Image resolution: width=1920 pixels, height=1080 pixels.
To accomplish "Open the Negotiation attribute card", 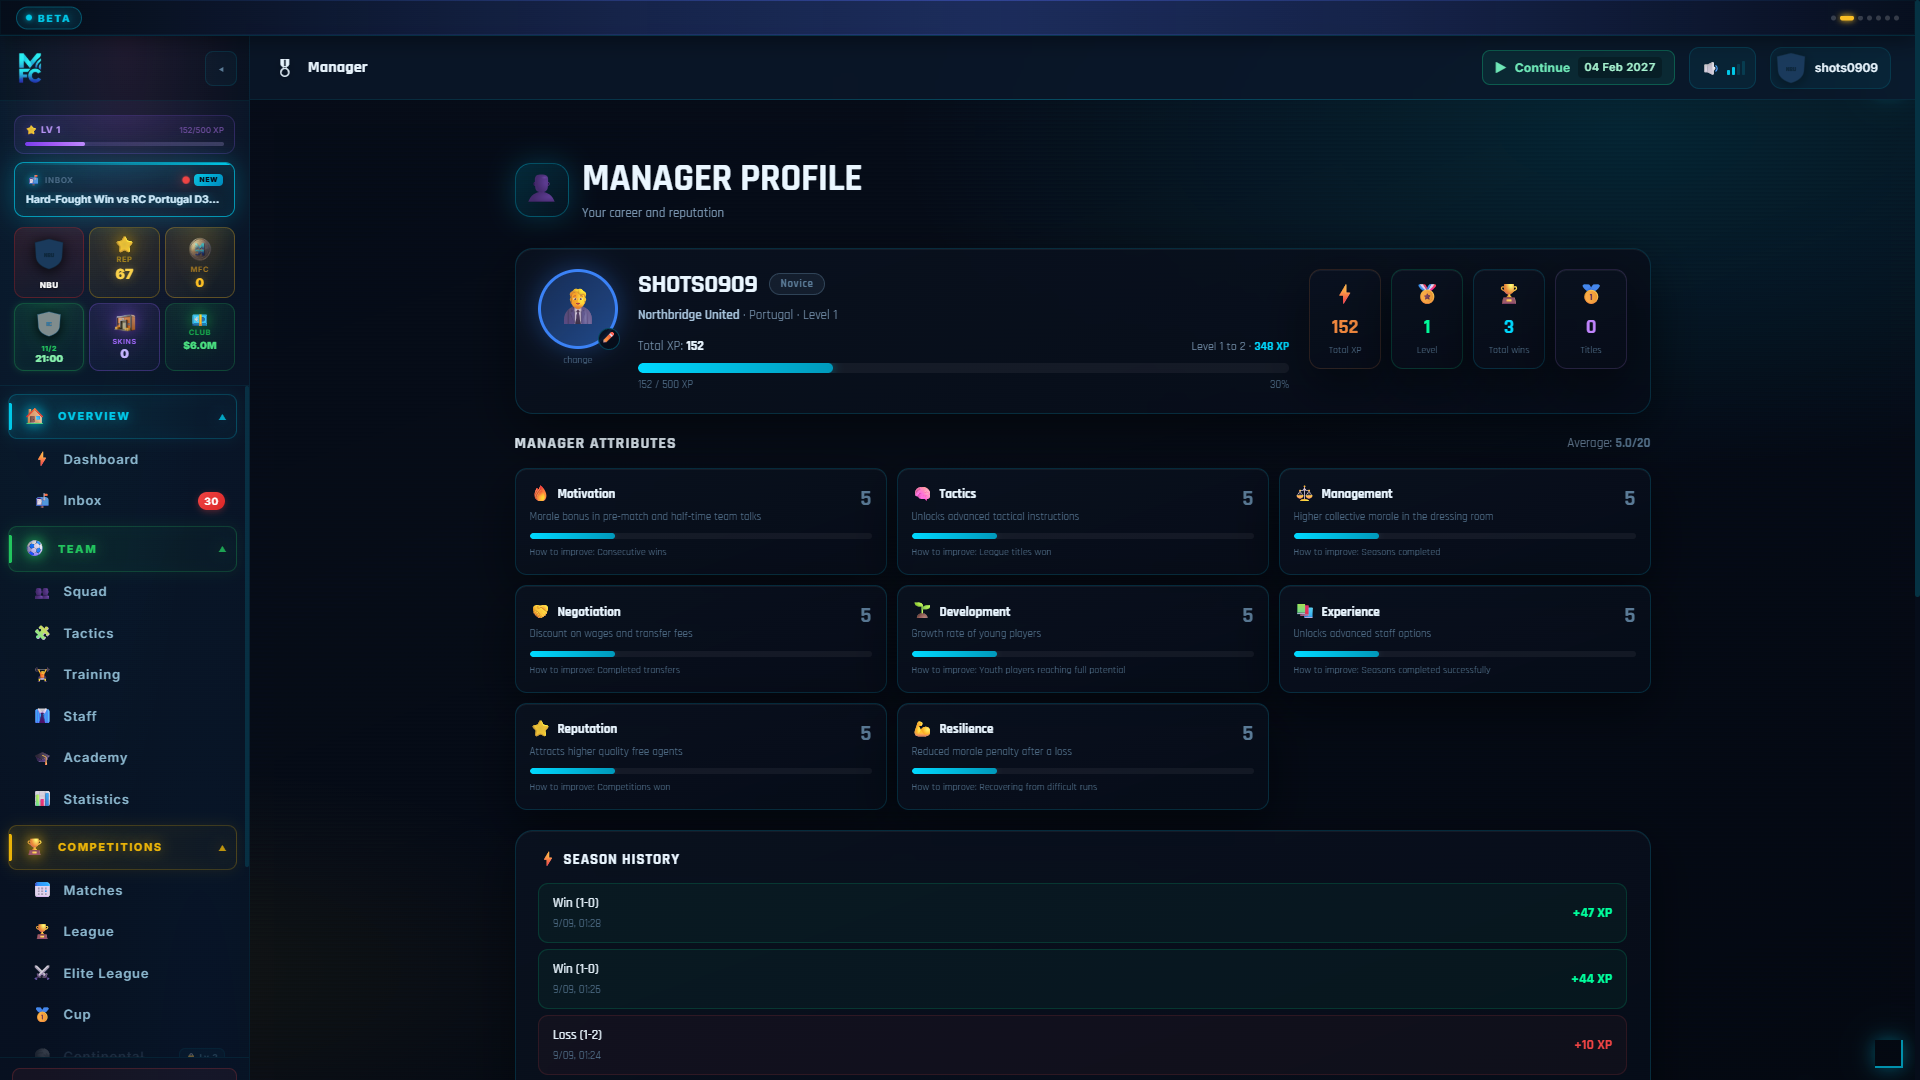I will (700, 639).
